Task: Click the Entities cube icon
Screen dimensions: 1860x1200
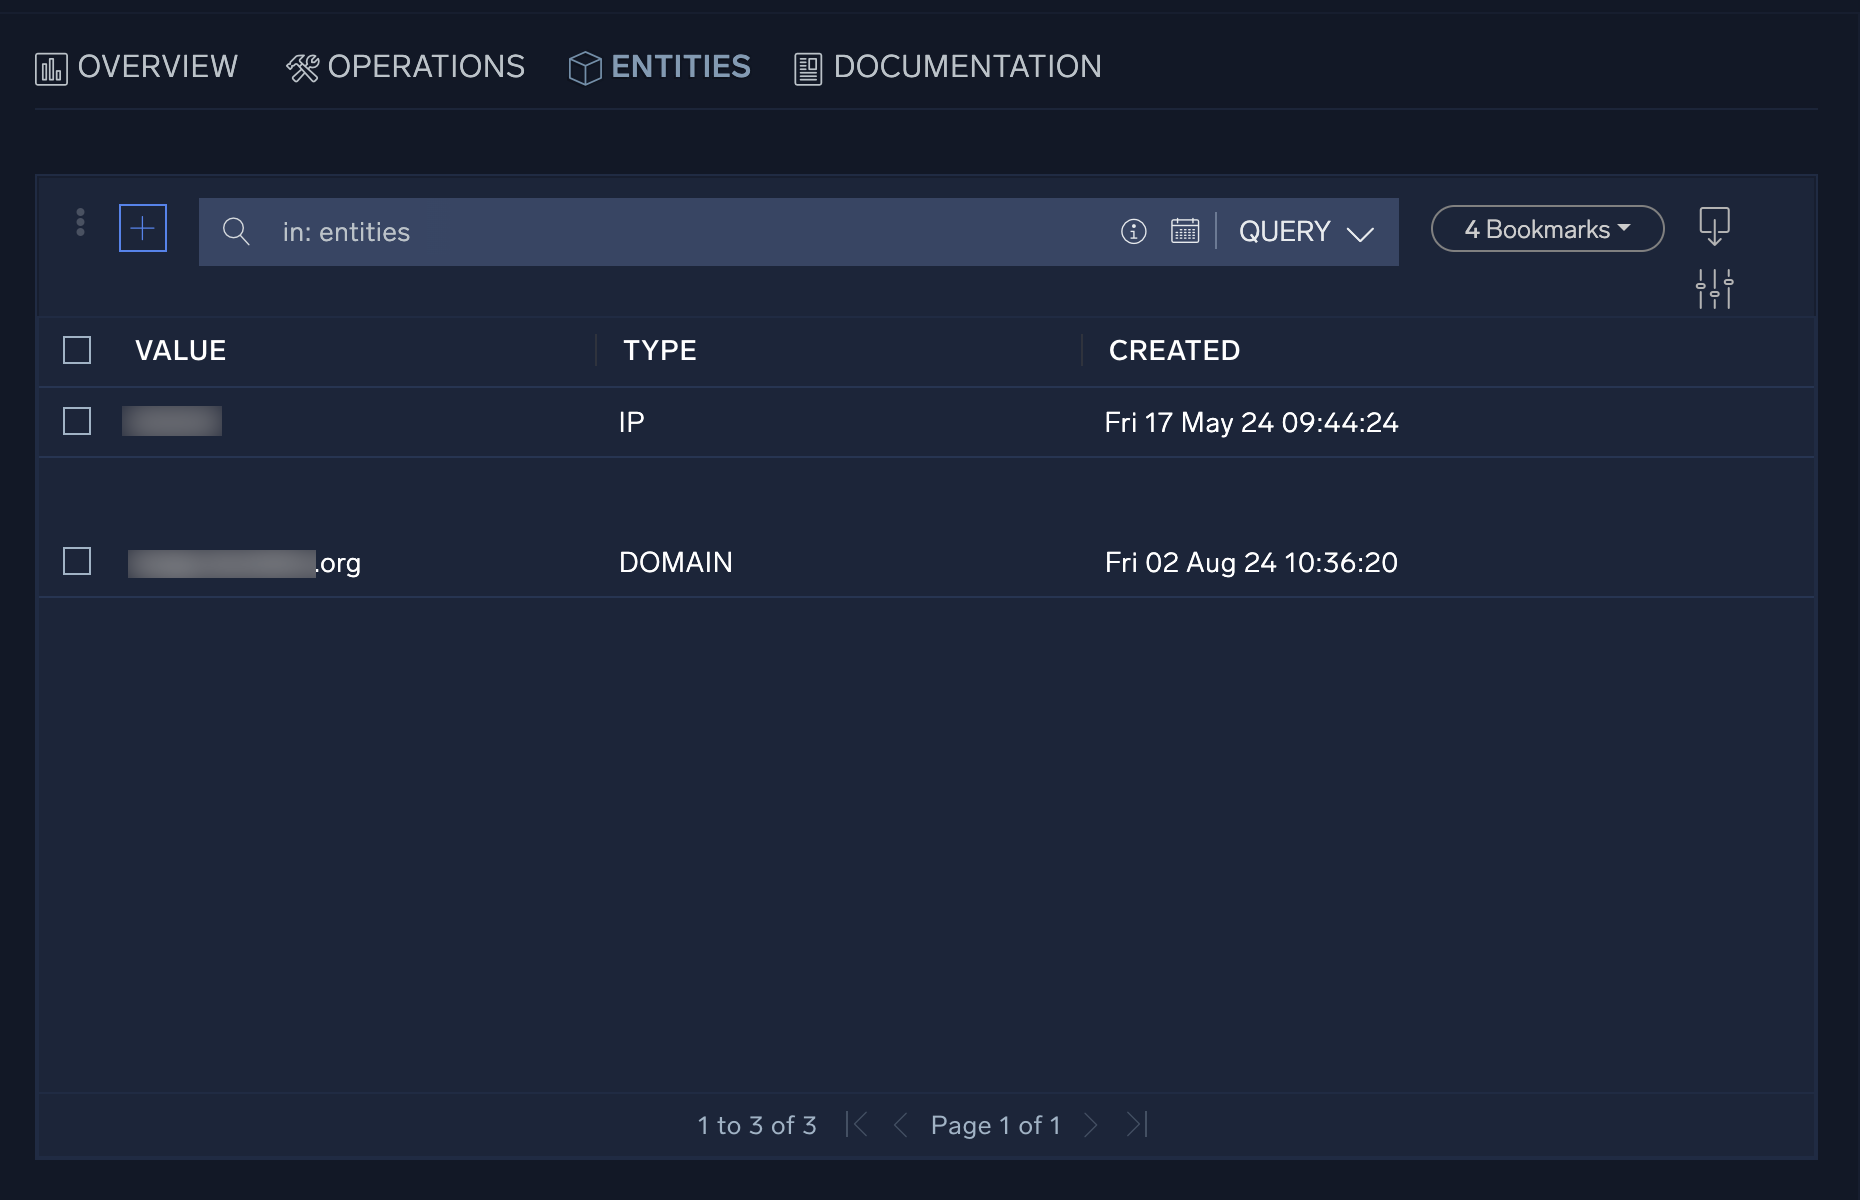Action: [x=585, y=66]
